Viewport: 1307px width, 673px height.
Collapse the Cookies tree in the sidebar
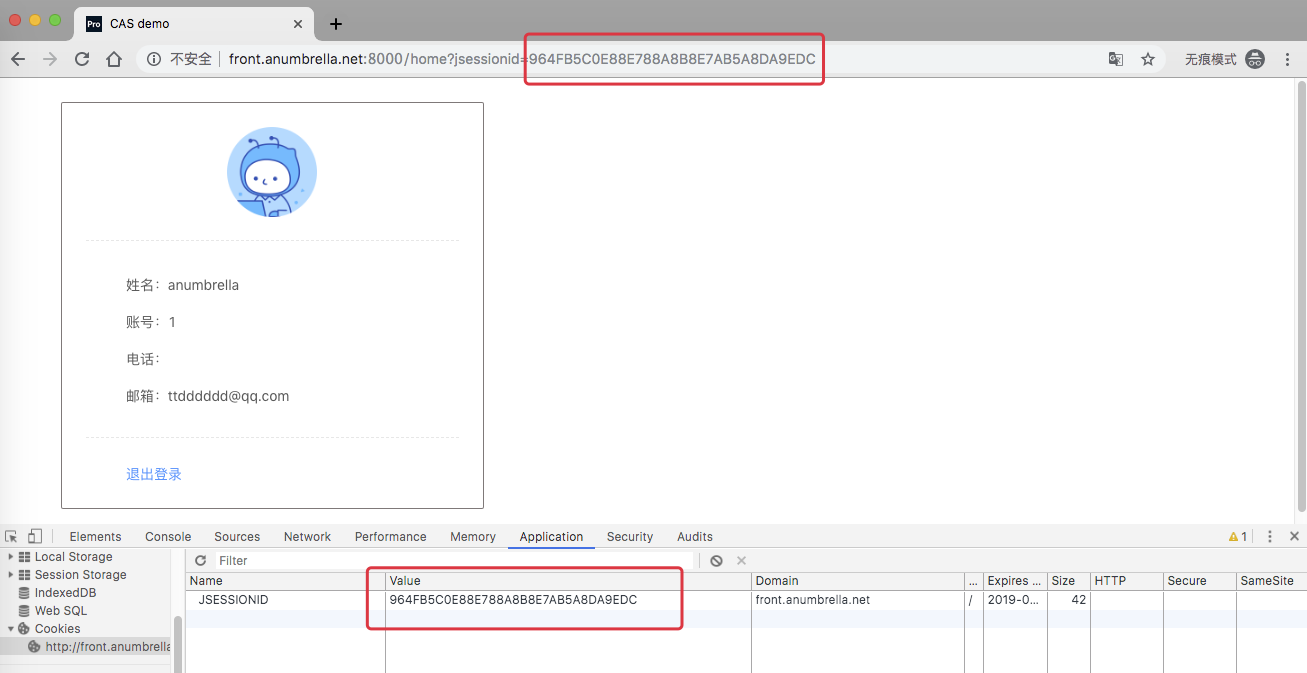coord(8,628)
